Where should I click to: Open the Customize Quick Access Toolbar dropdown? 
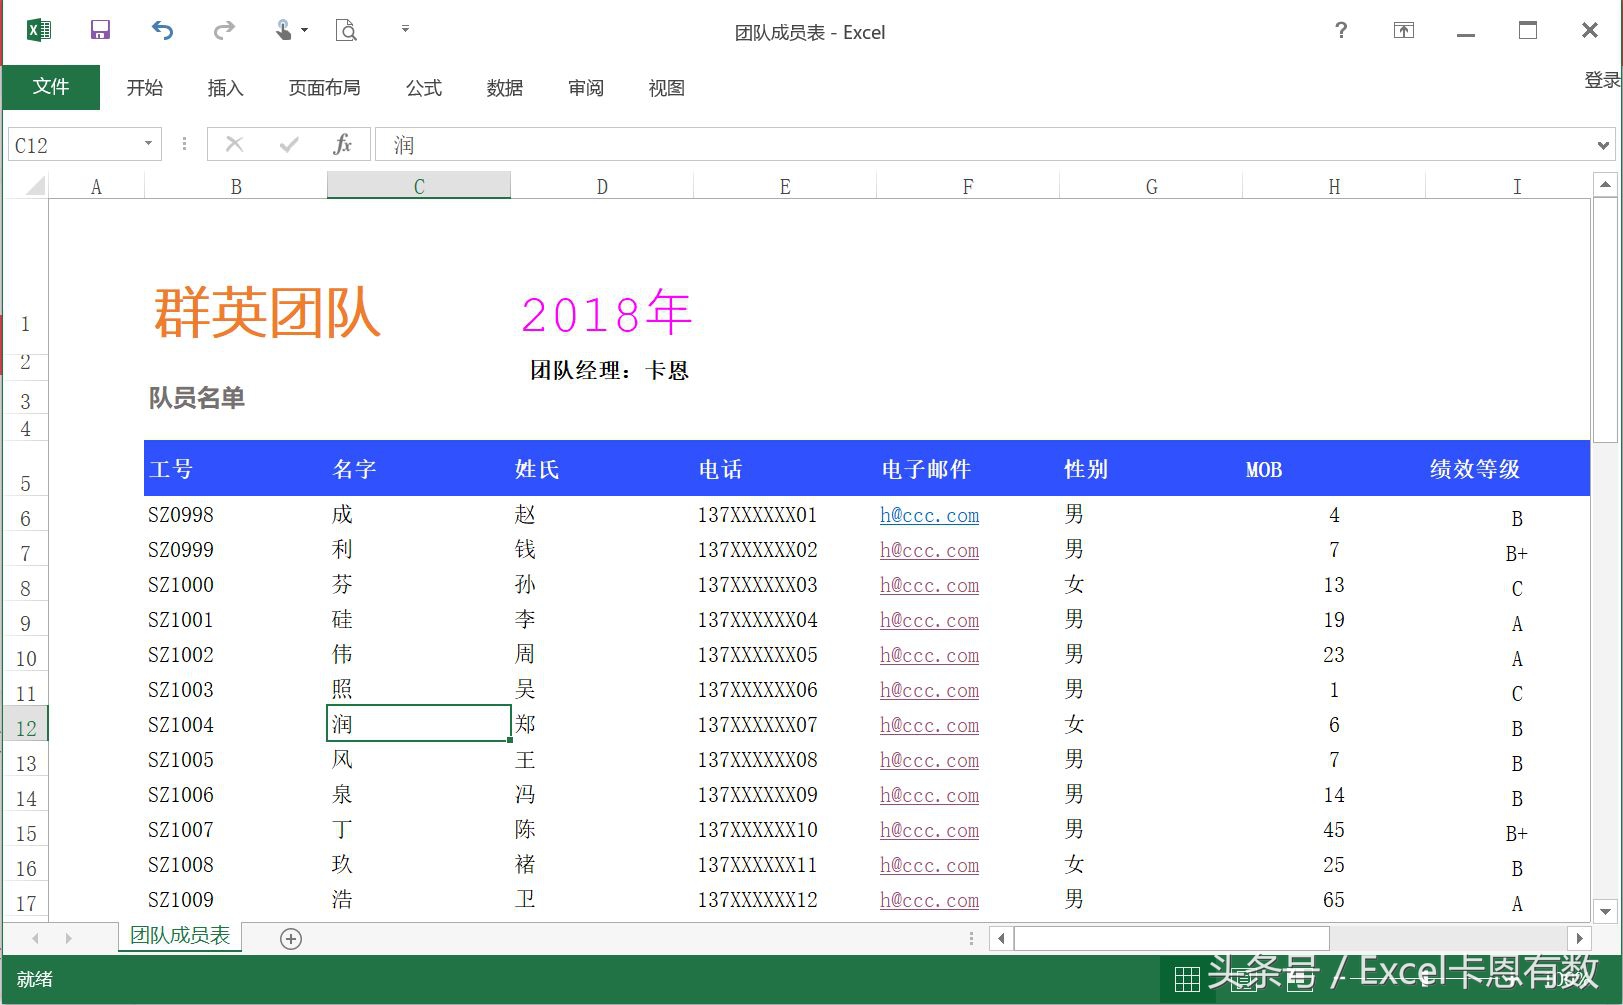[x=405, y=30]
